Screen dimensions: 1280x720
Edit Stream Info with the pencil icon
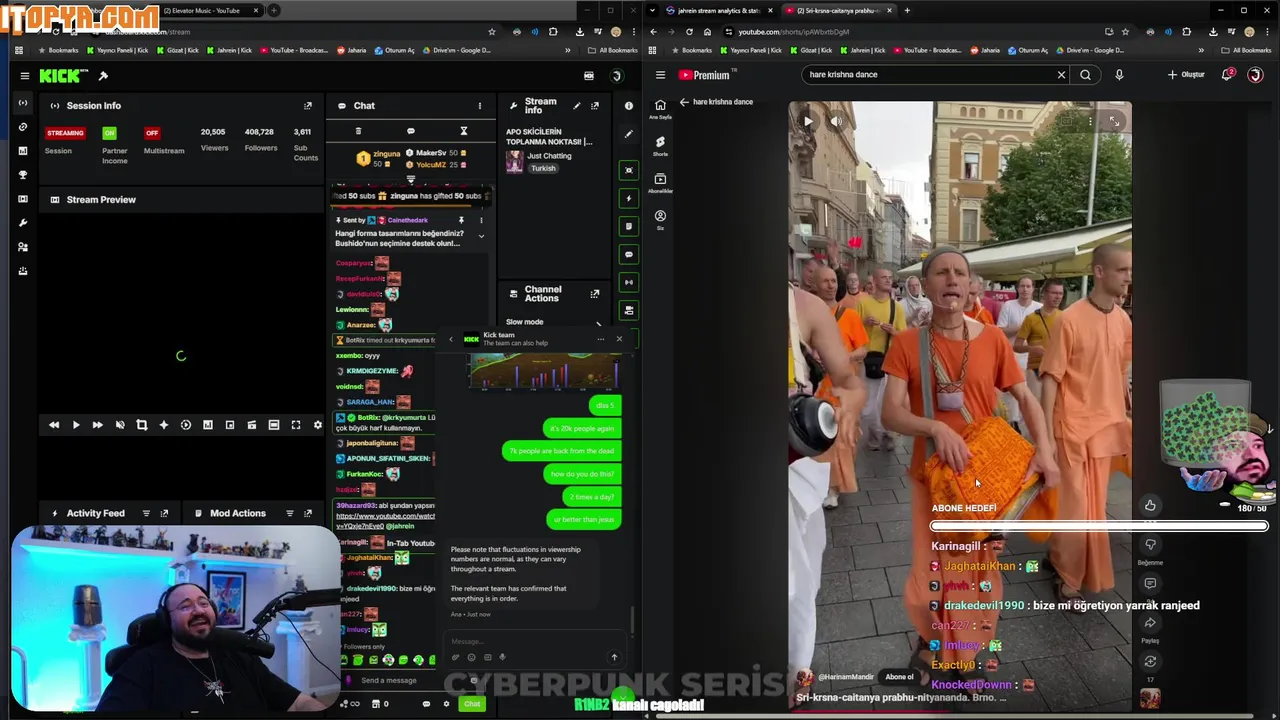click(576, 106)
